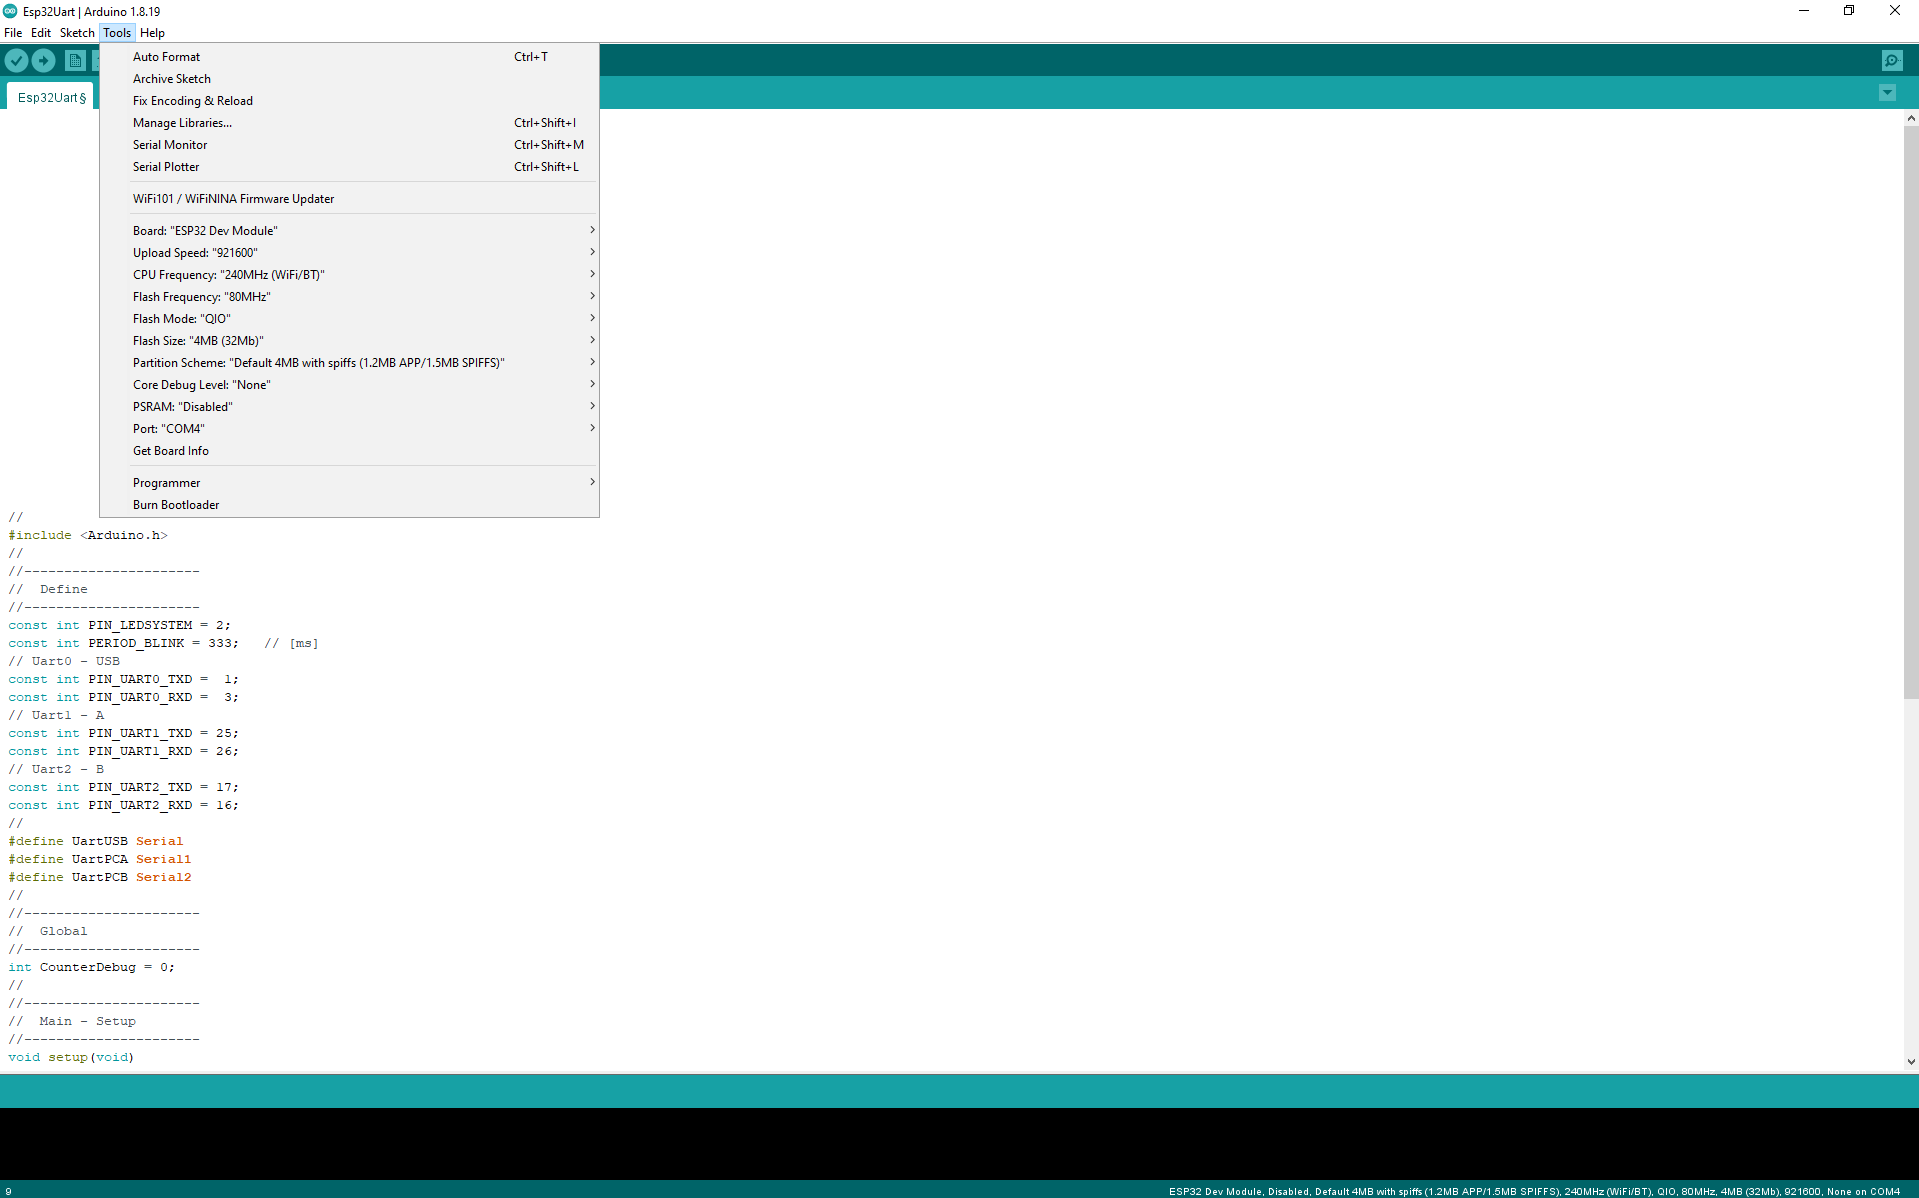Click the New sketch toolbar icon
The width and height of the screenshot is (1919, 1198).
point(75,61)
